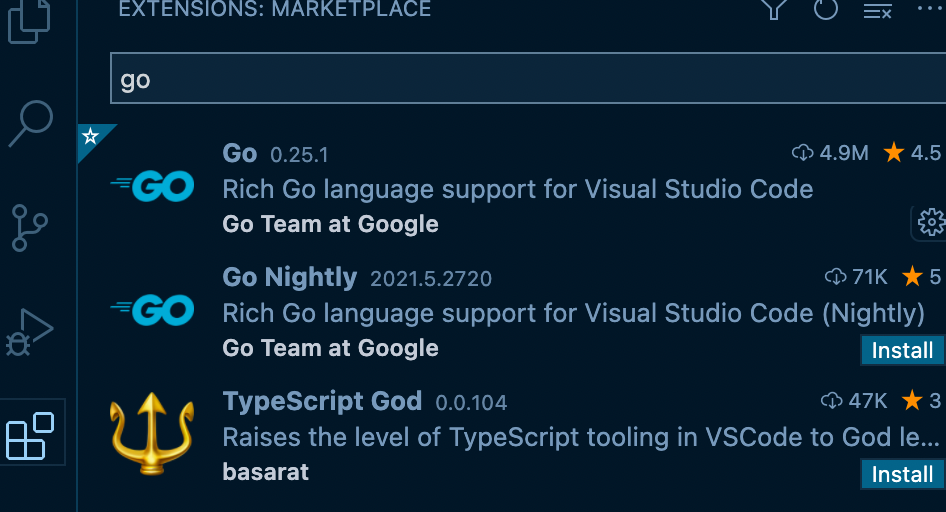Click the 'Raises the level of TypeScript tooling' description
The image size is (946, 512).
(x=581, y=437)
